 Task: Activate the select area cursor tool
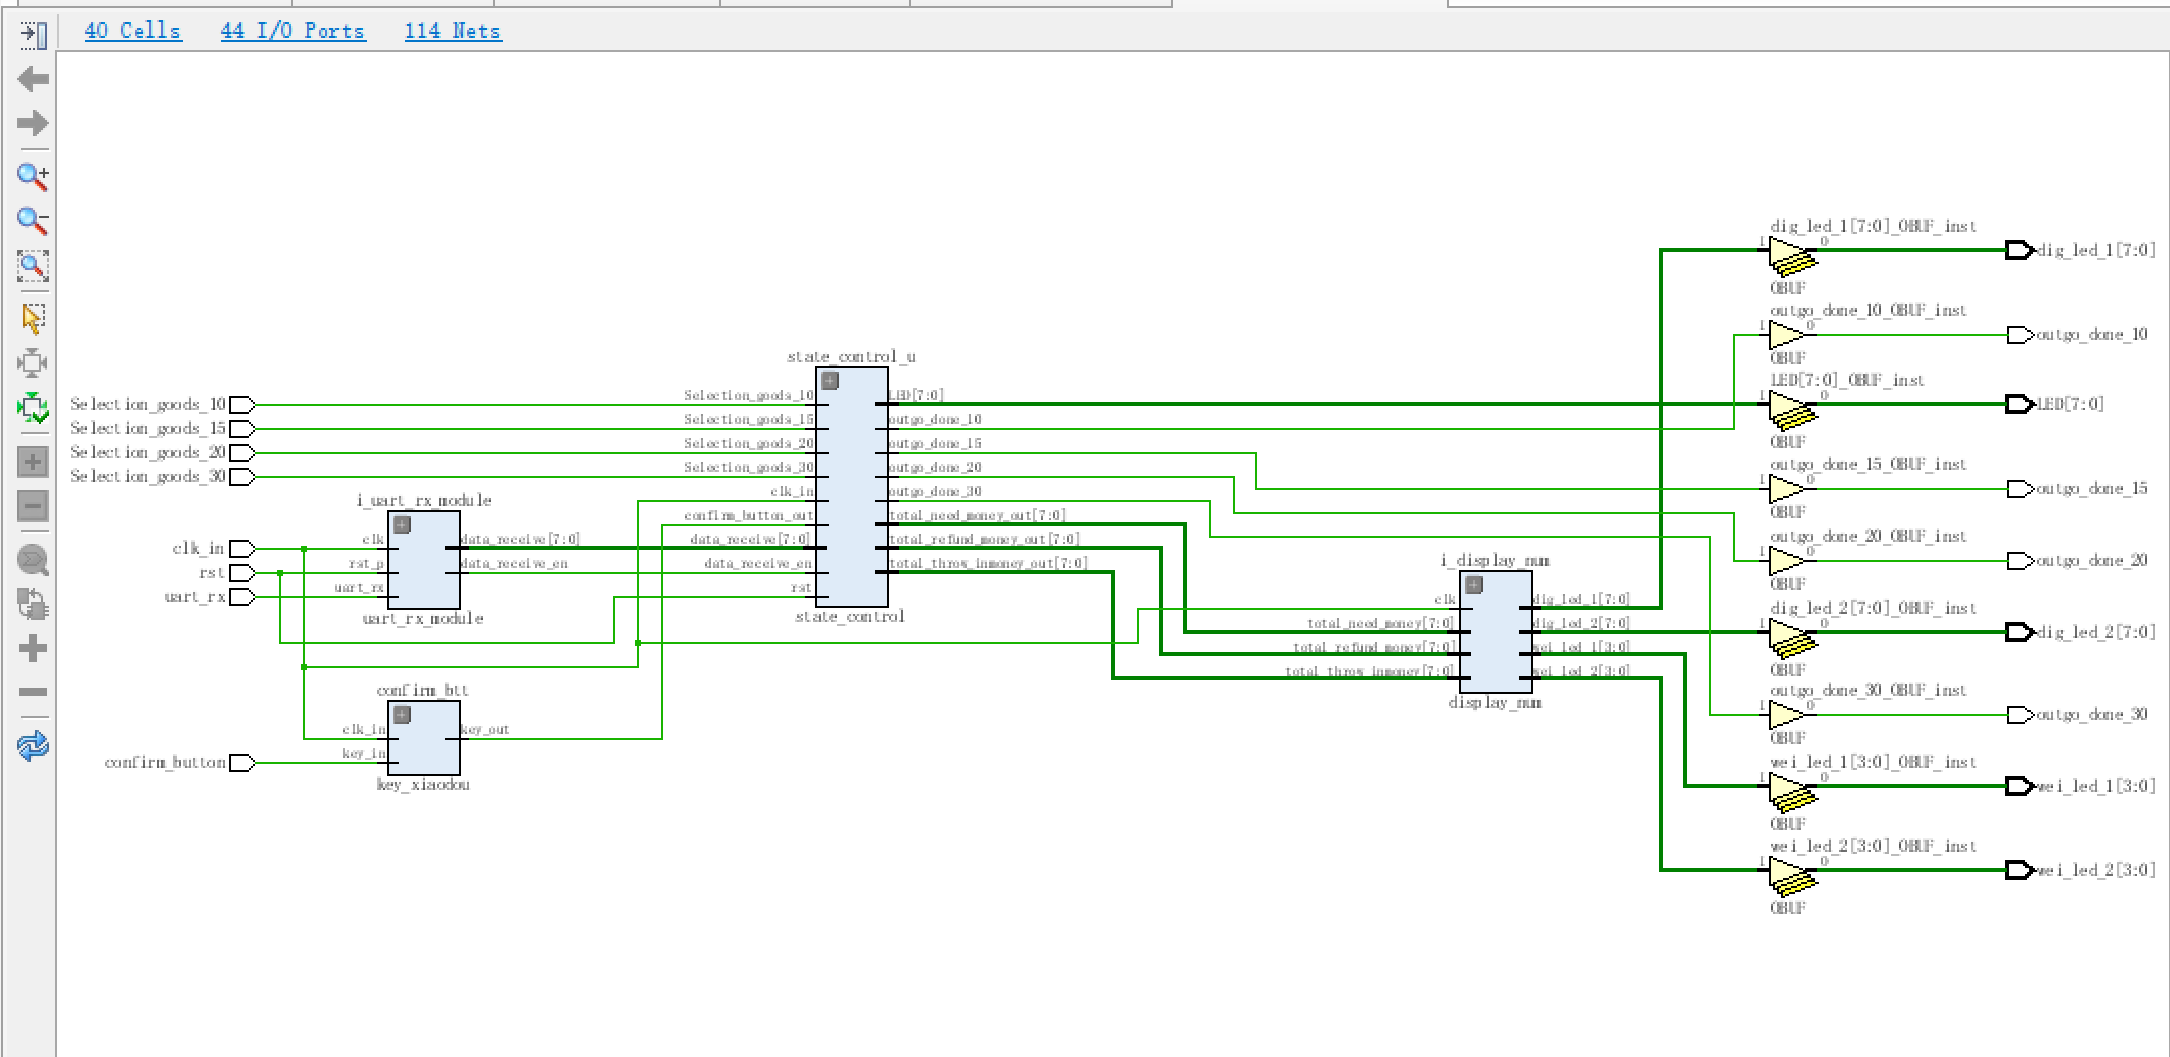point(33,318)
